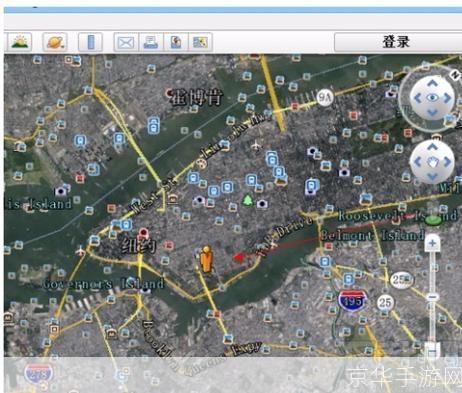Click the Roosevelt Island label
This screenshot has height=393, width=462.
click(397, 216)
